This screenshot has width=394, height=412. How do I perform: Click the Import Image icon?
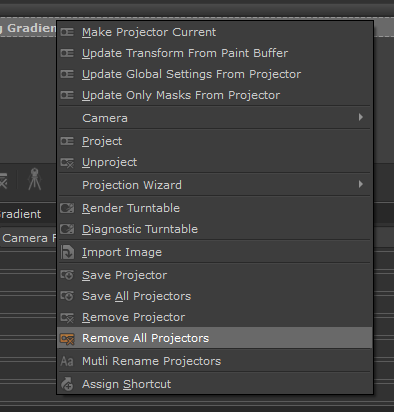(67, 252)
